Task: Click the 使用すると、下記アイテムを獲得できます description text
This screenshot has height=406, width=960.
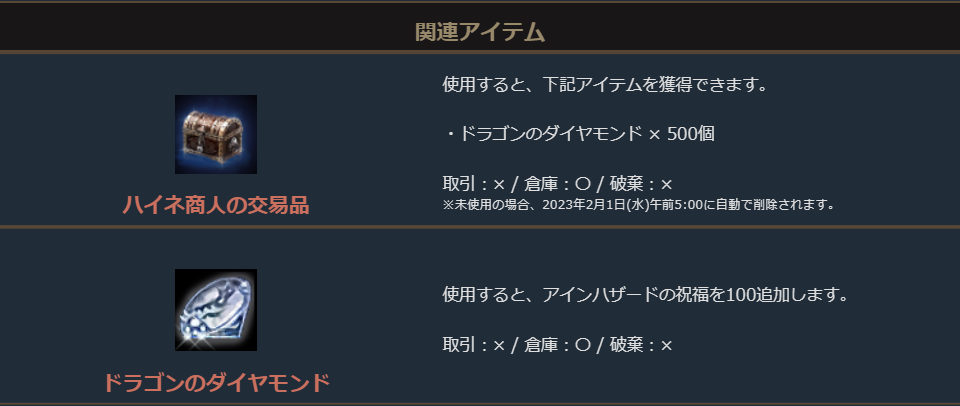Action: coord(604,84)
